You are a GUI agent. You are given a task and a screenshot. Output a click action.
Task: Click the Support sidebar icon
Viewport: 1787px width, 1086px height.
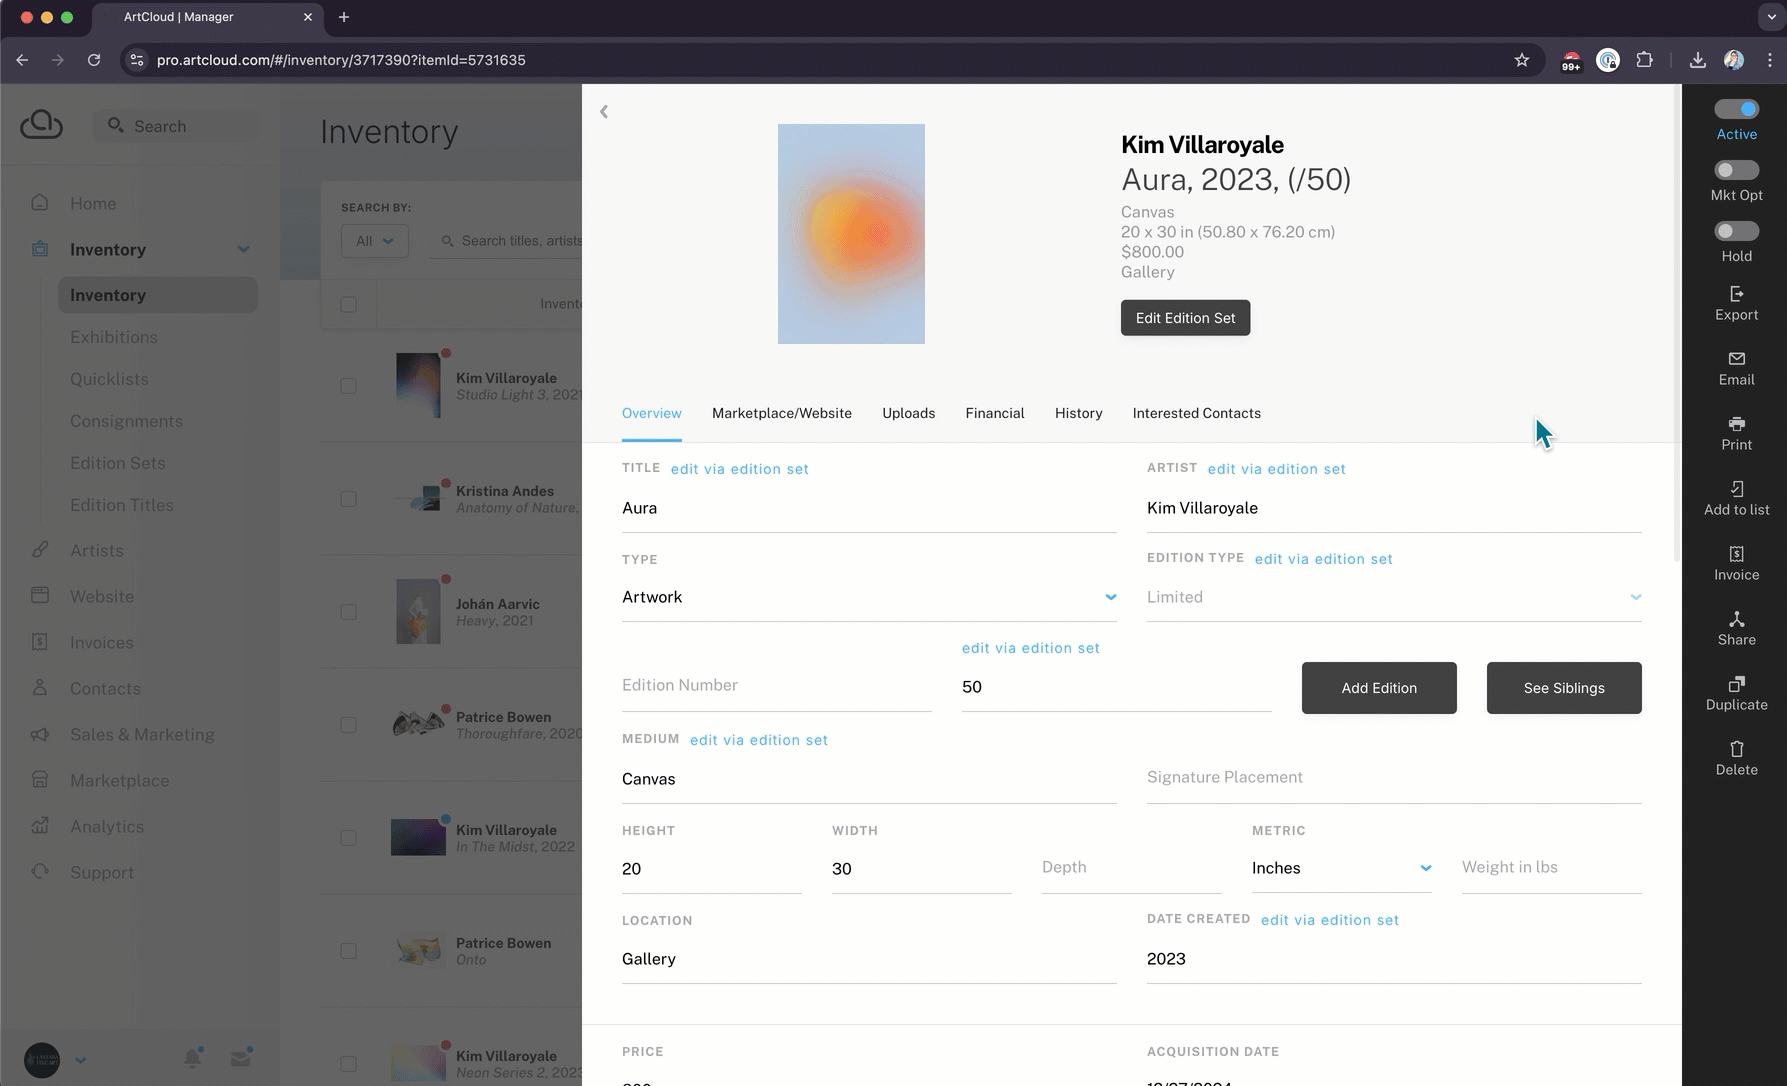click(40, 872)
